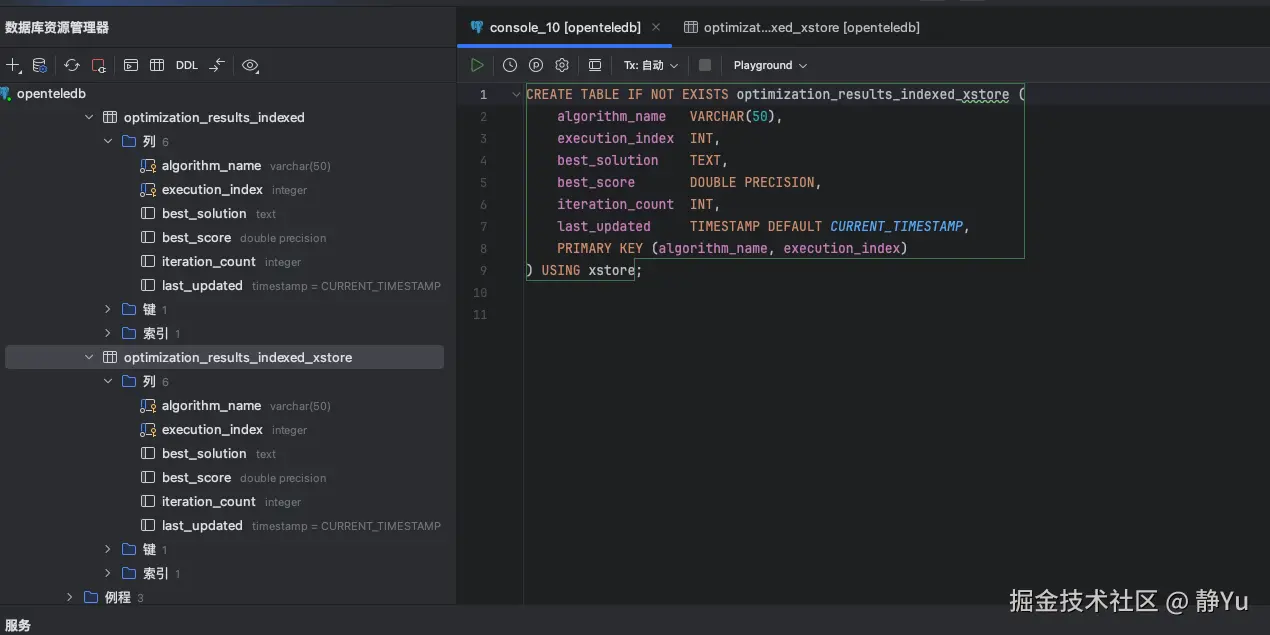Collapse the optimization_results_indexed table node
The height and width of the screenshot is (635, 1270).
pyautogui.click(x=89, y=117)
